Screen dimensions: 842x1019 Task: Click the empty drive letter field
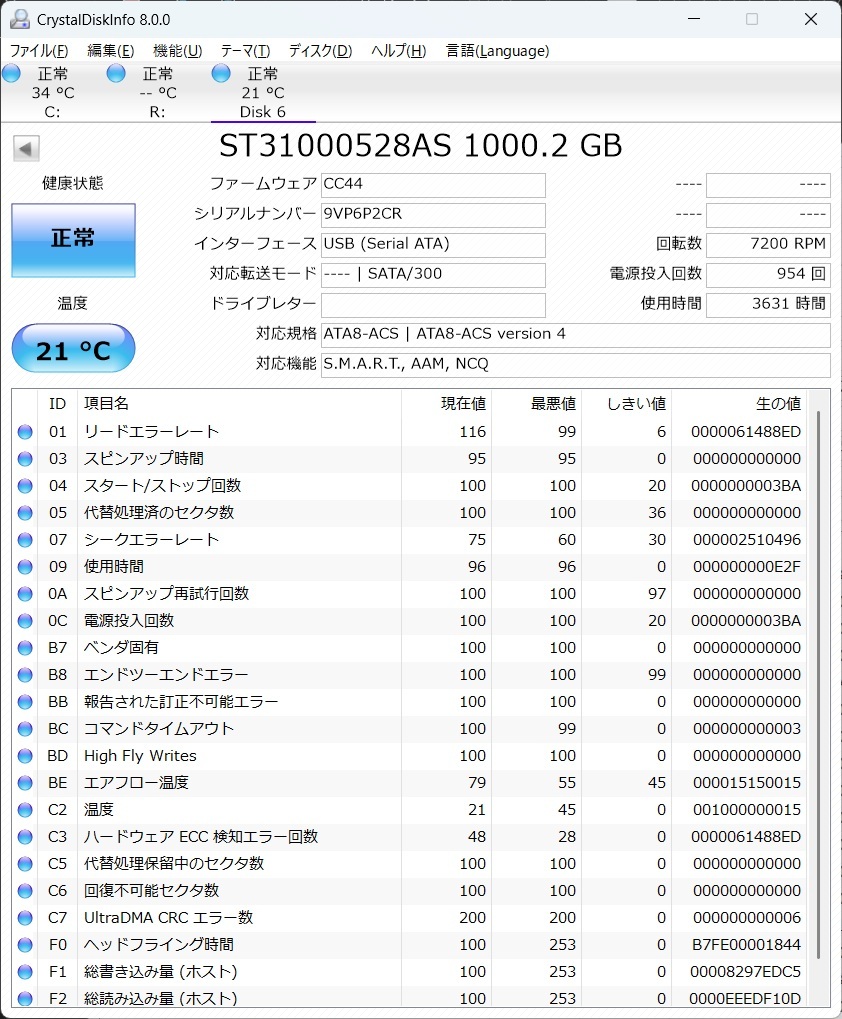(433, 304)
